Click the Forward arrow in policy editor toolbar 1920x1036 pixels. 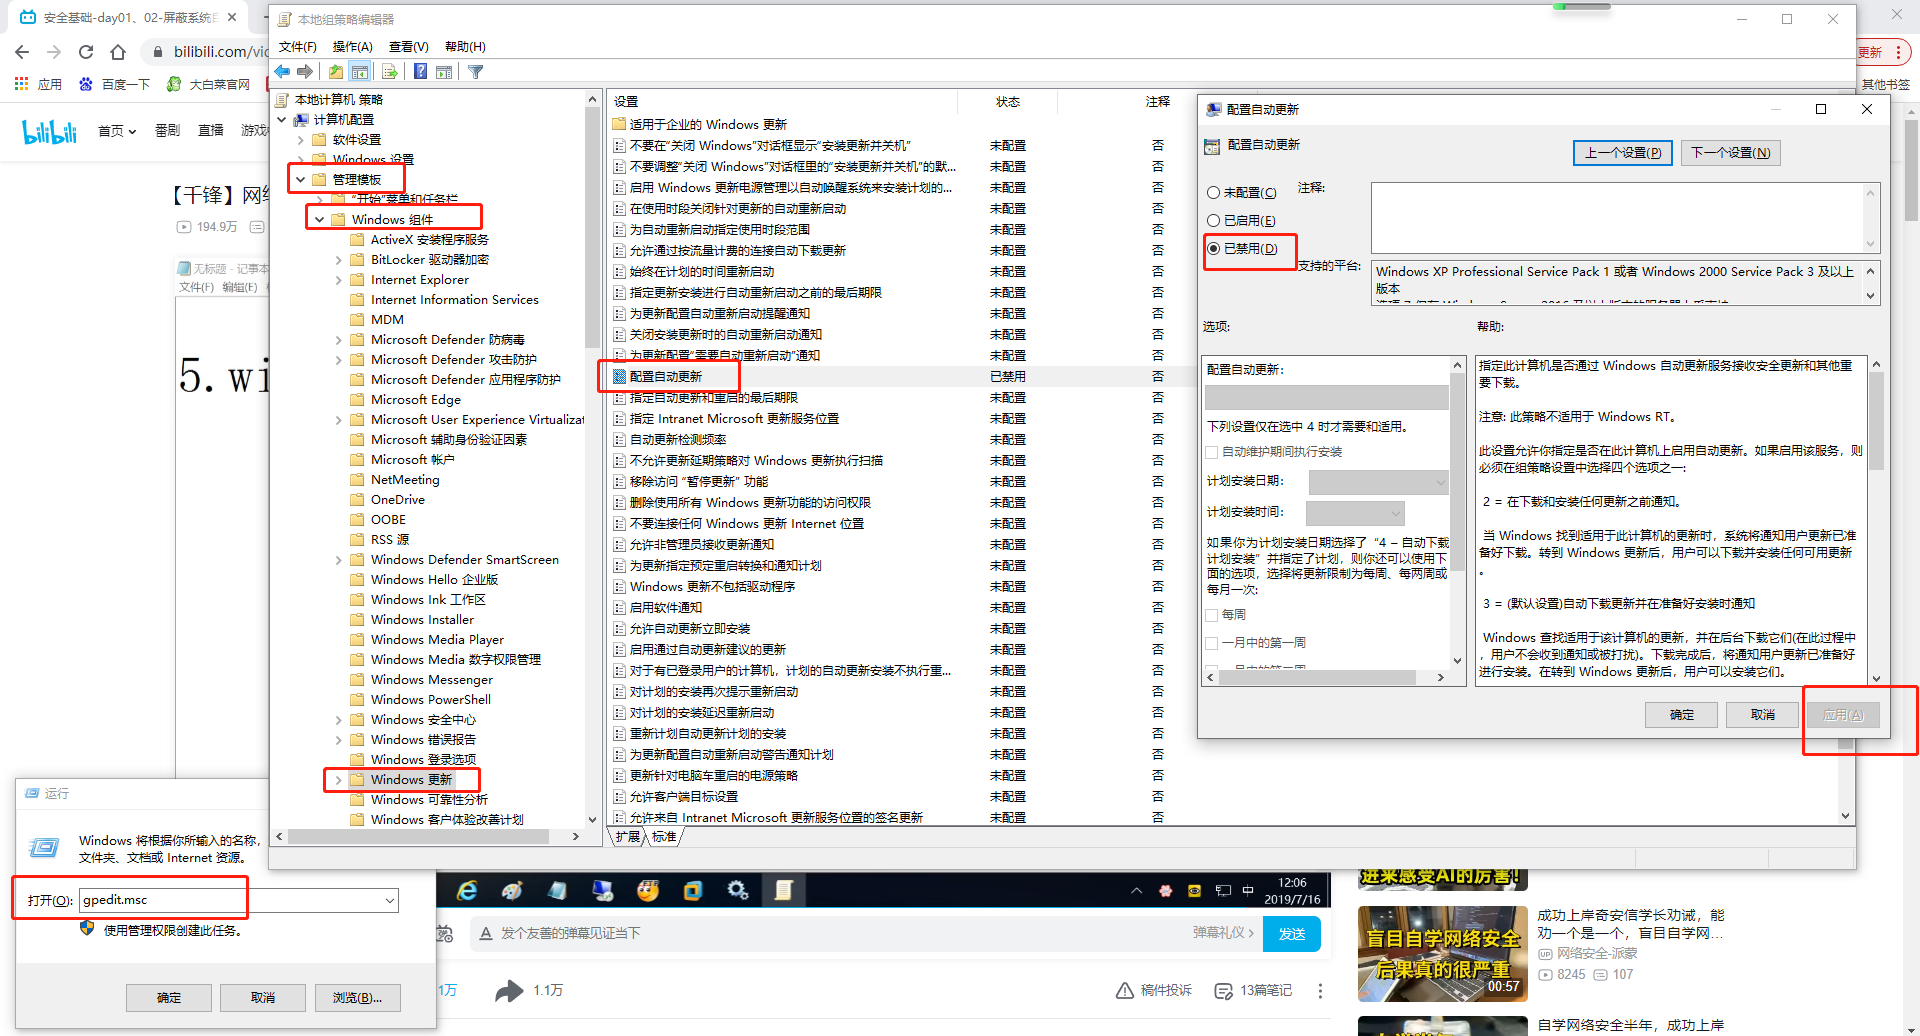point(305,72)
